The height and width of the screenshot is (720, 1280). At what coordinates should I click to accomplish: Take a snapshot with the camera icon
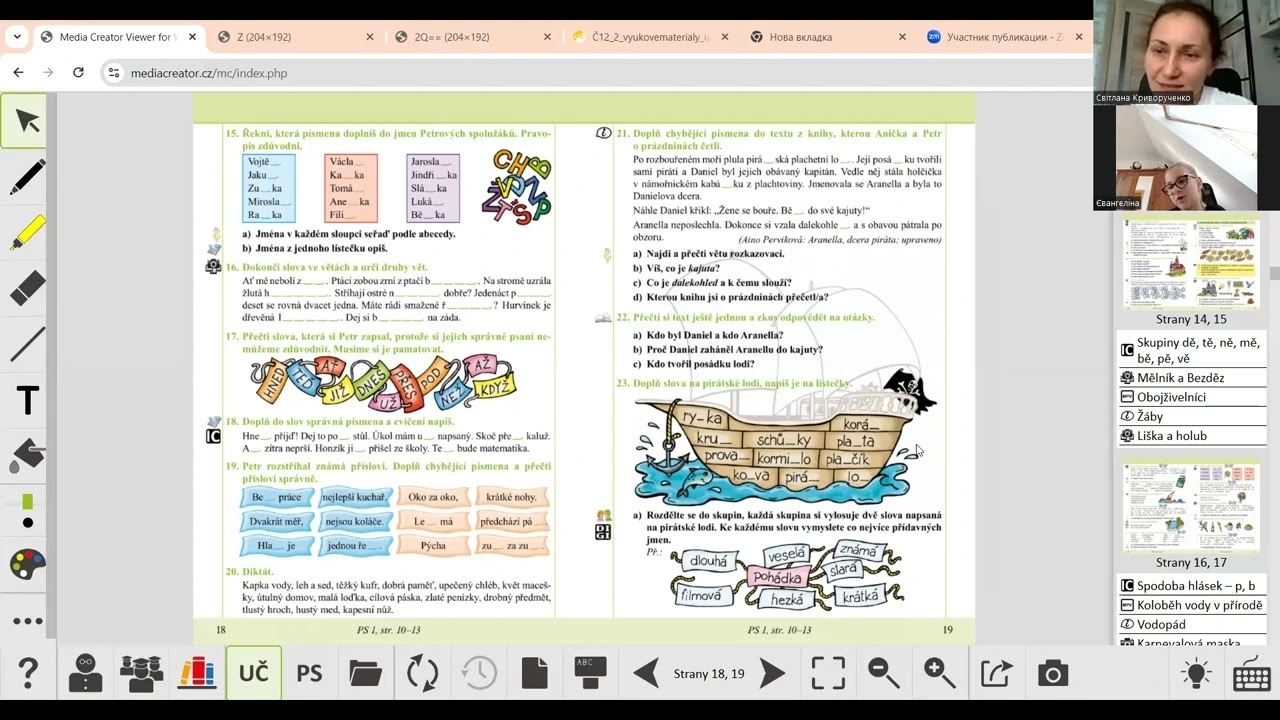click(x=1052, y=674)
